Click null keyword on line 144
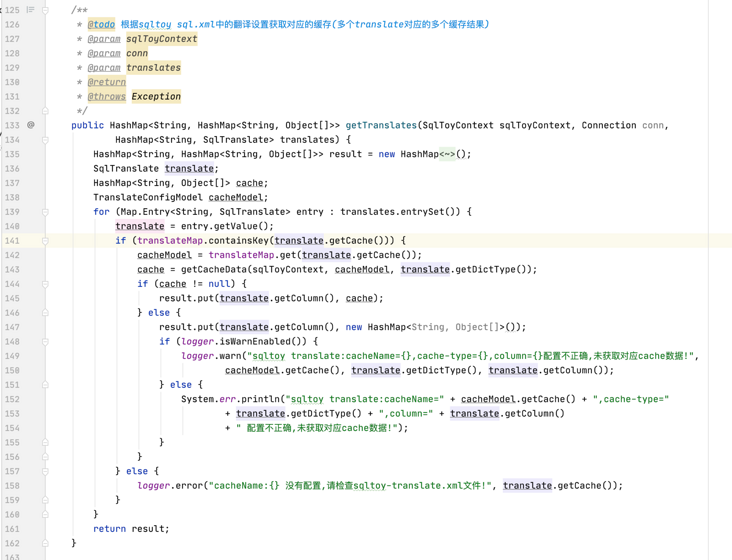 [219, 284]
